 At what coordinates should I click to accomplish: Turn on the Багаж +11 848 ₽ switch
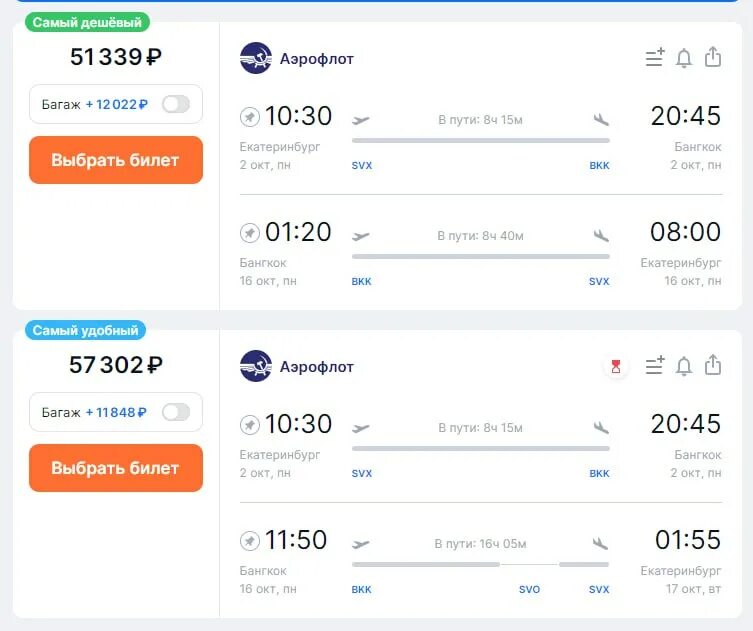point(175,412)
